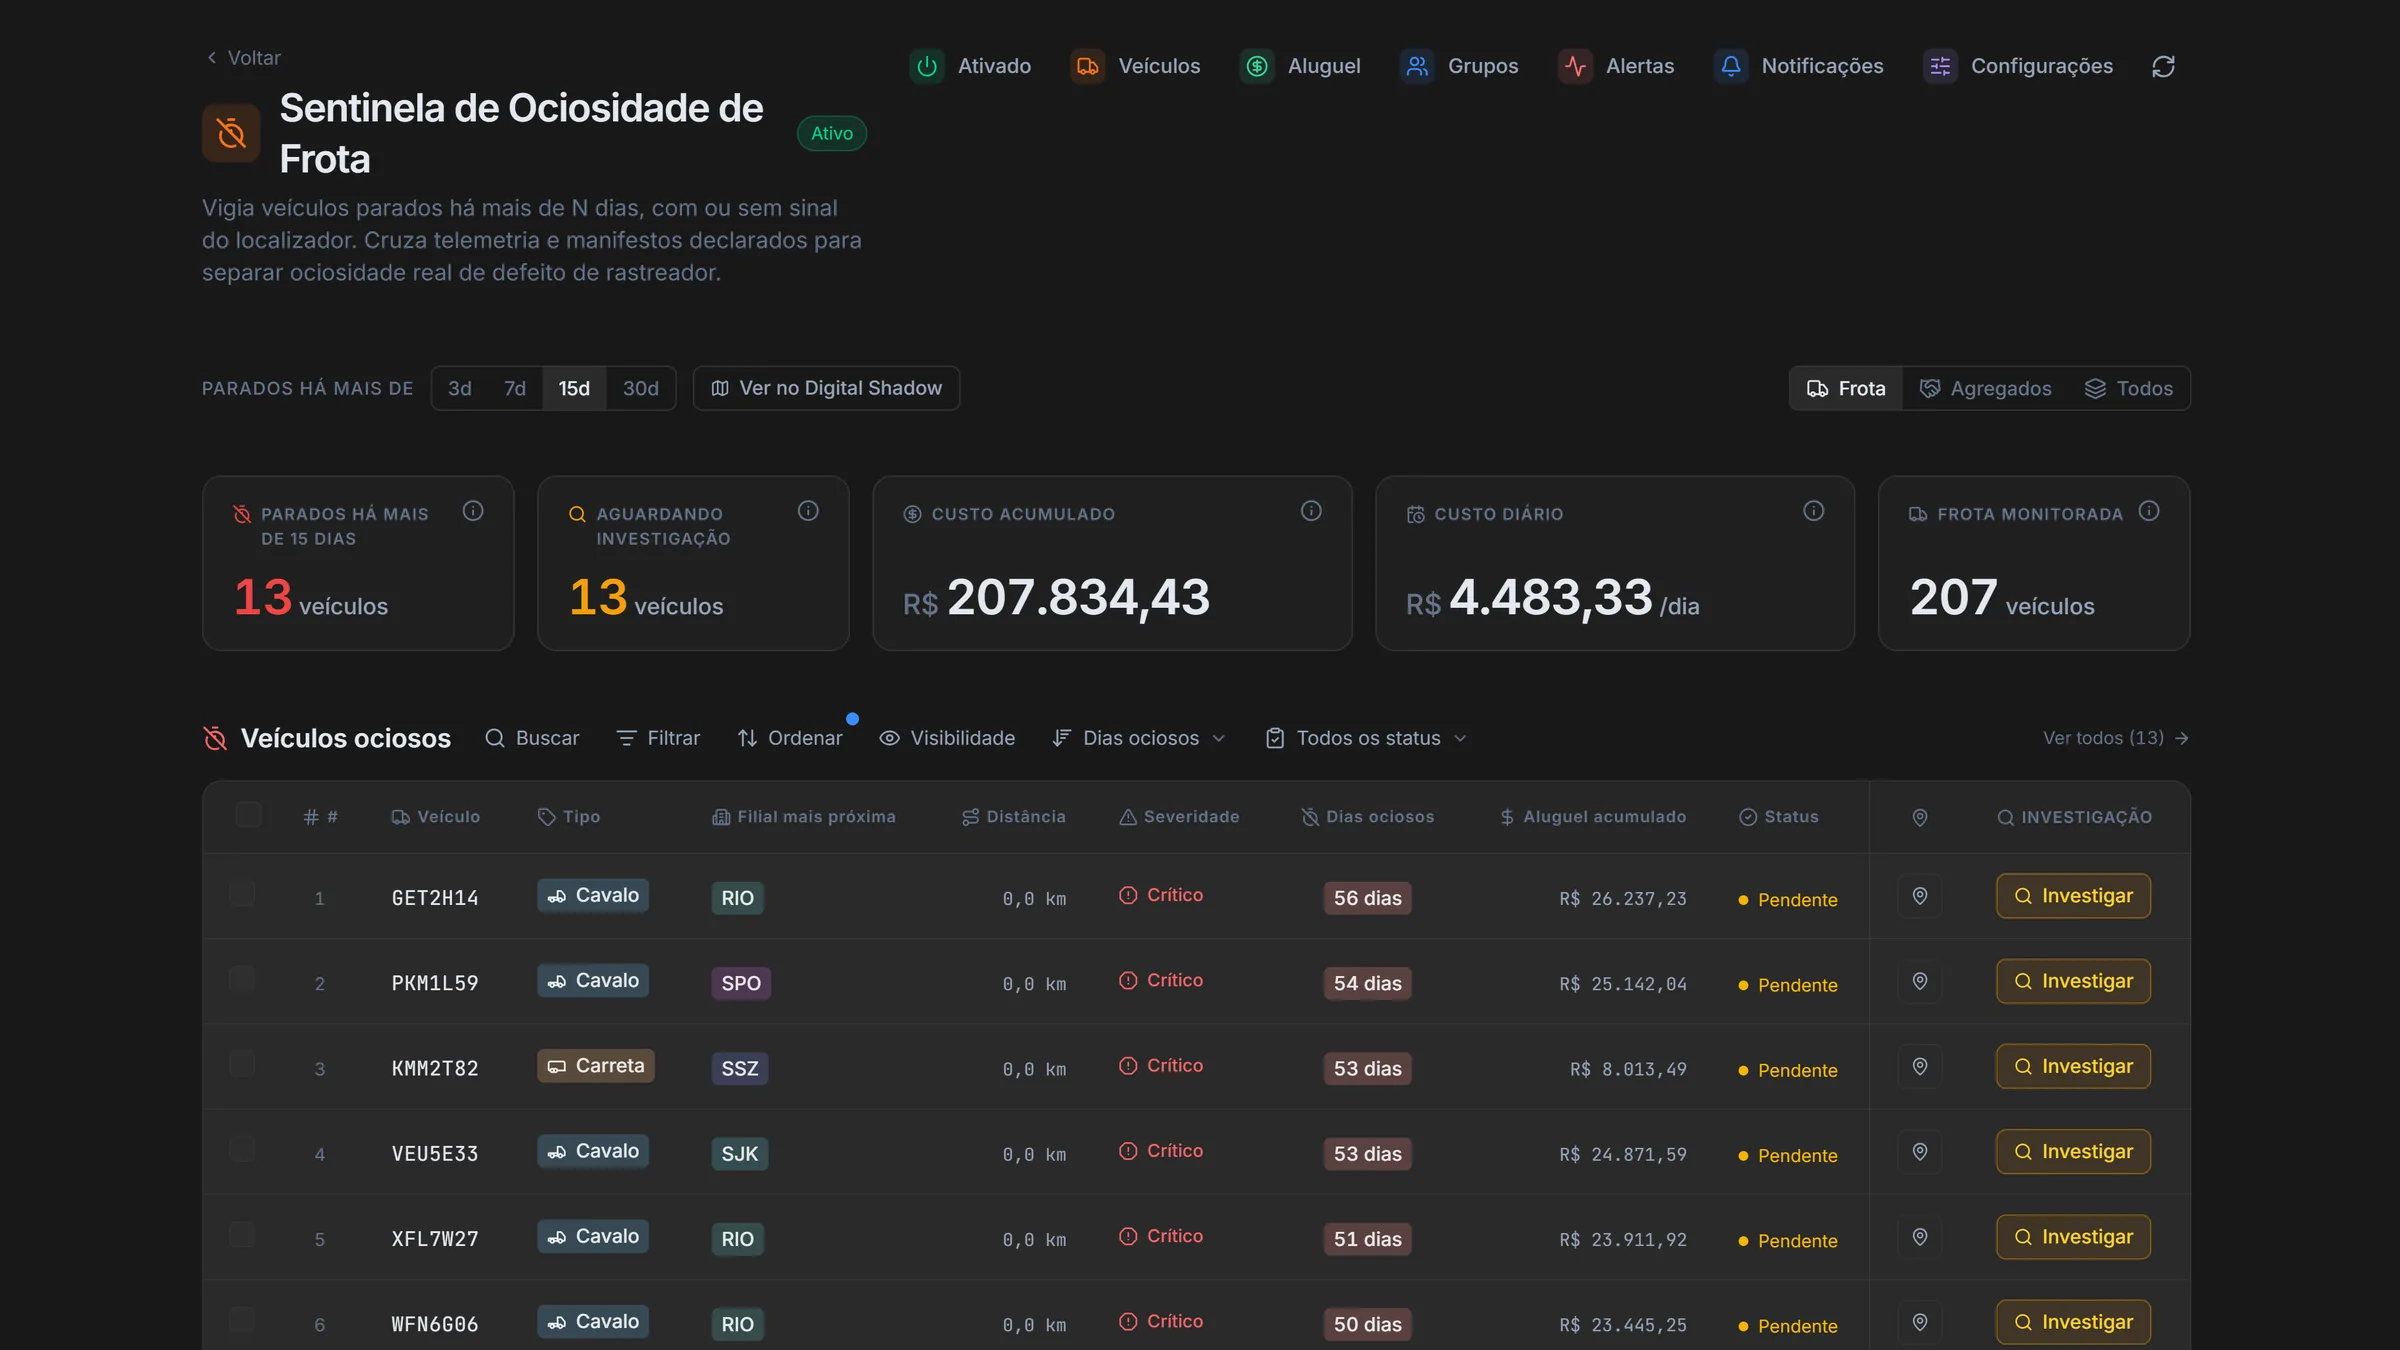The width and height of the screenshot is (2400, 1350).
Task: Show map location for PKM1L59
Action: (x=1920, y=981)
